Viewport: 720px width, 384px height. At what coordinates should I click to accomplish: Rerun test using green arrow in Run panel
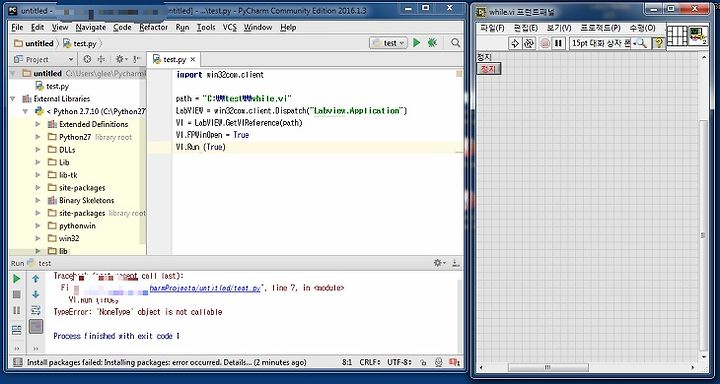pyautogui.click(x=17, y=279)
